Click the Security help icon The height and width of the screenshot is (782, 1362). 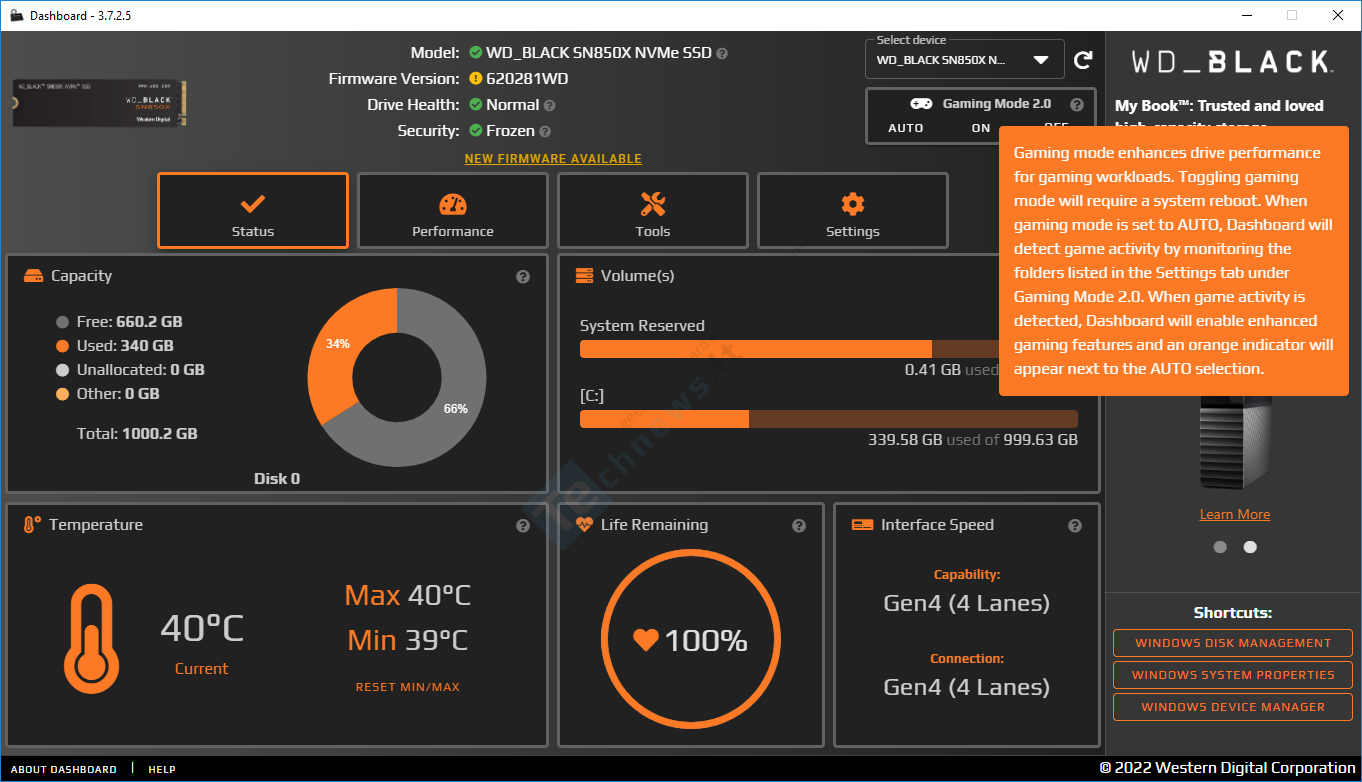[x=545, y=131]
